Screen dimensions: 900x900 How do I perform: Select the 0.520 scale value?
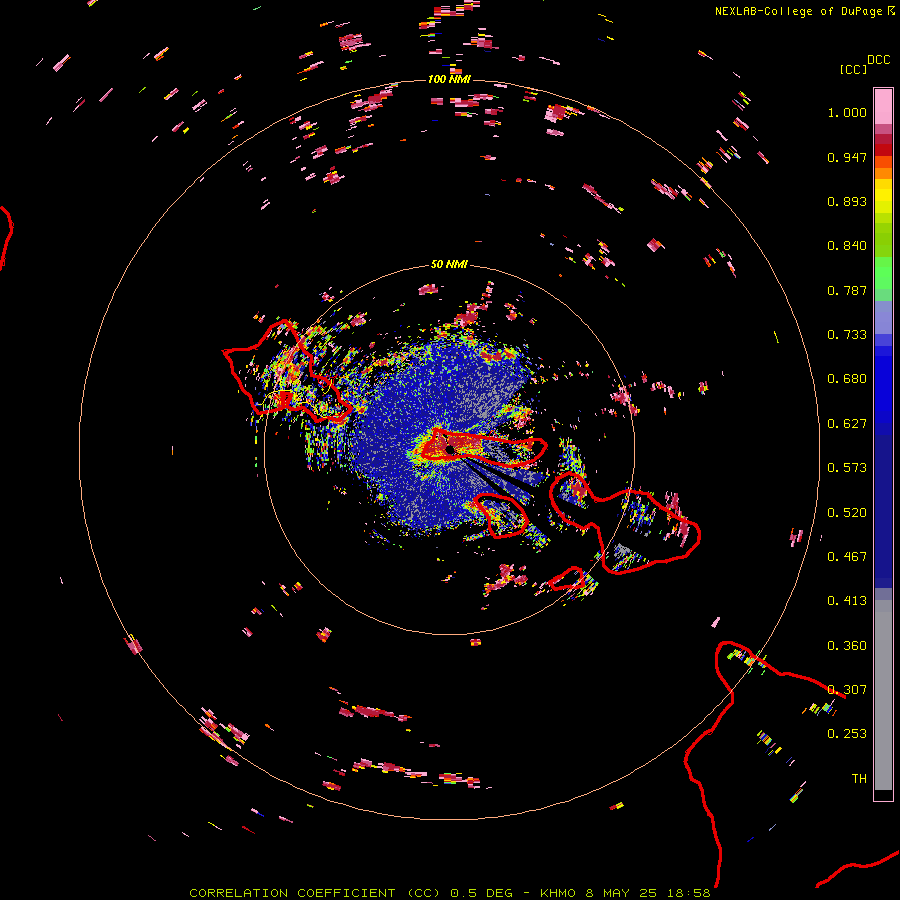[x=847, y=513]
